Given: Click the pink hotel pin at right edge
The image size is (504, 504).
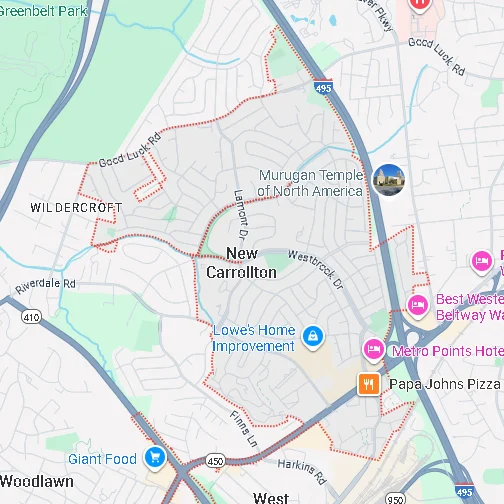Looking at the screenshot, I should [x=482, y=262].
